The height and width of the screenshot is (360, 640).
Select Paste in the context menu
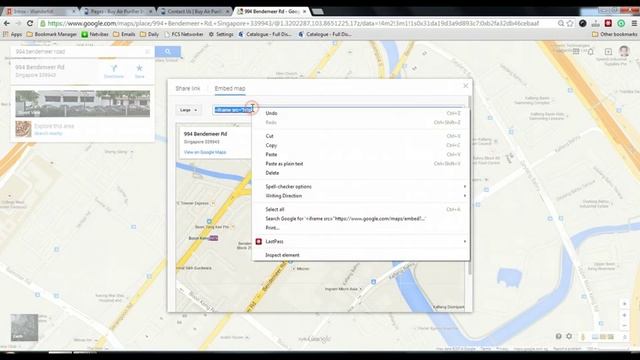(361, 154)
